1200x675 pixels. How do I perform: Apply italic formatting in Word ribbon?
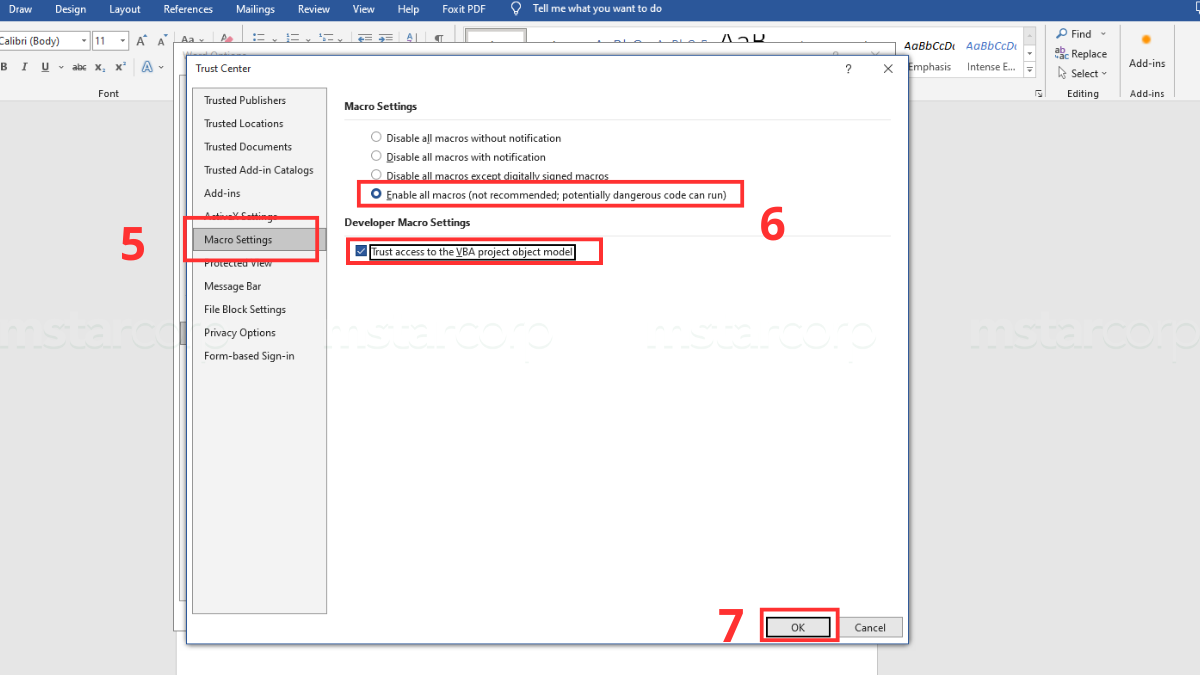point(25,67)
